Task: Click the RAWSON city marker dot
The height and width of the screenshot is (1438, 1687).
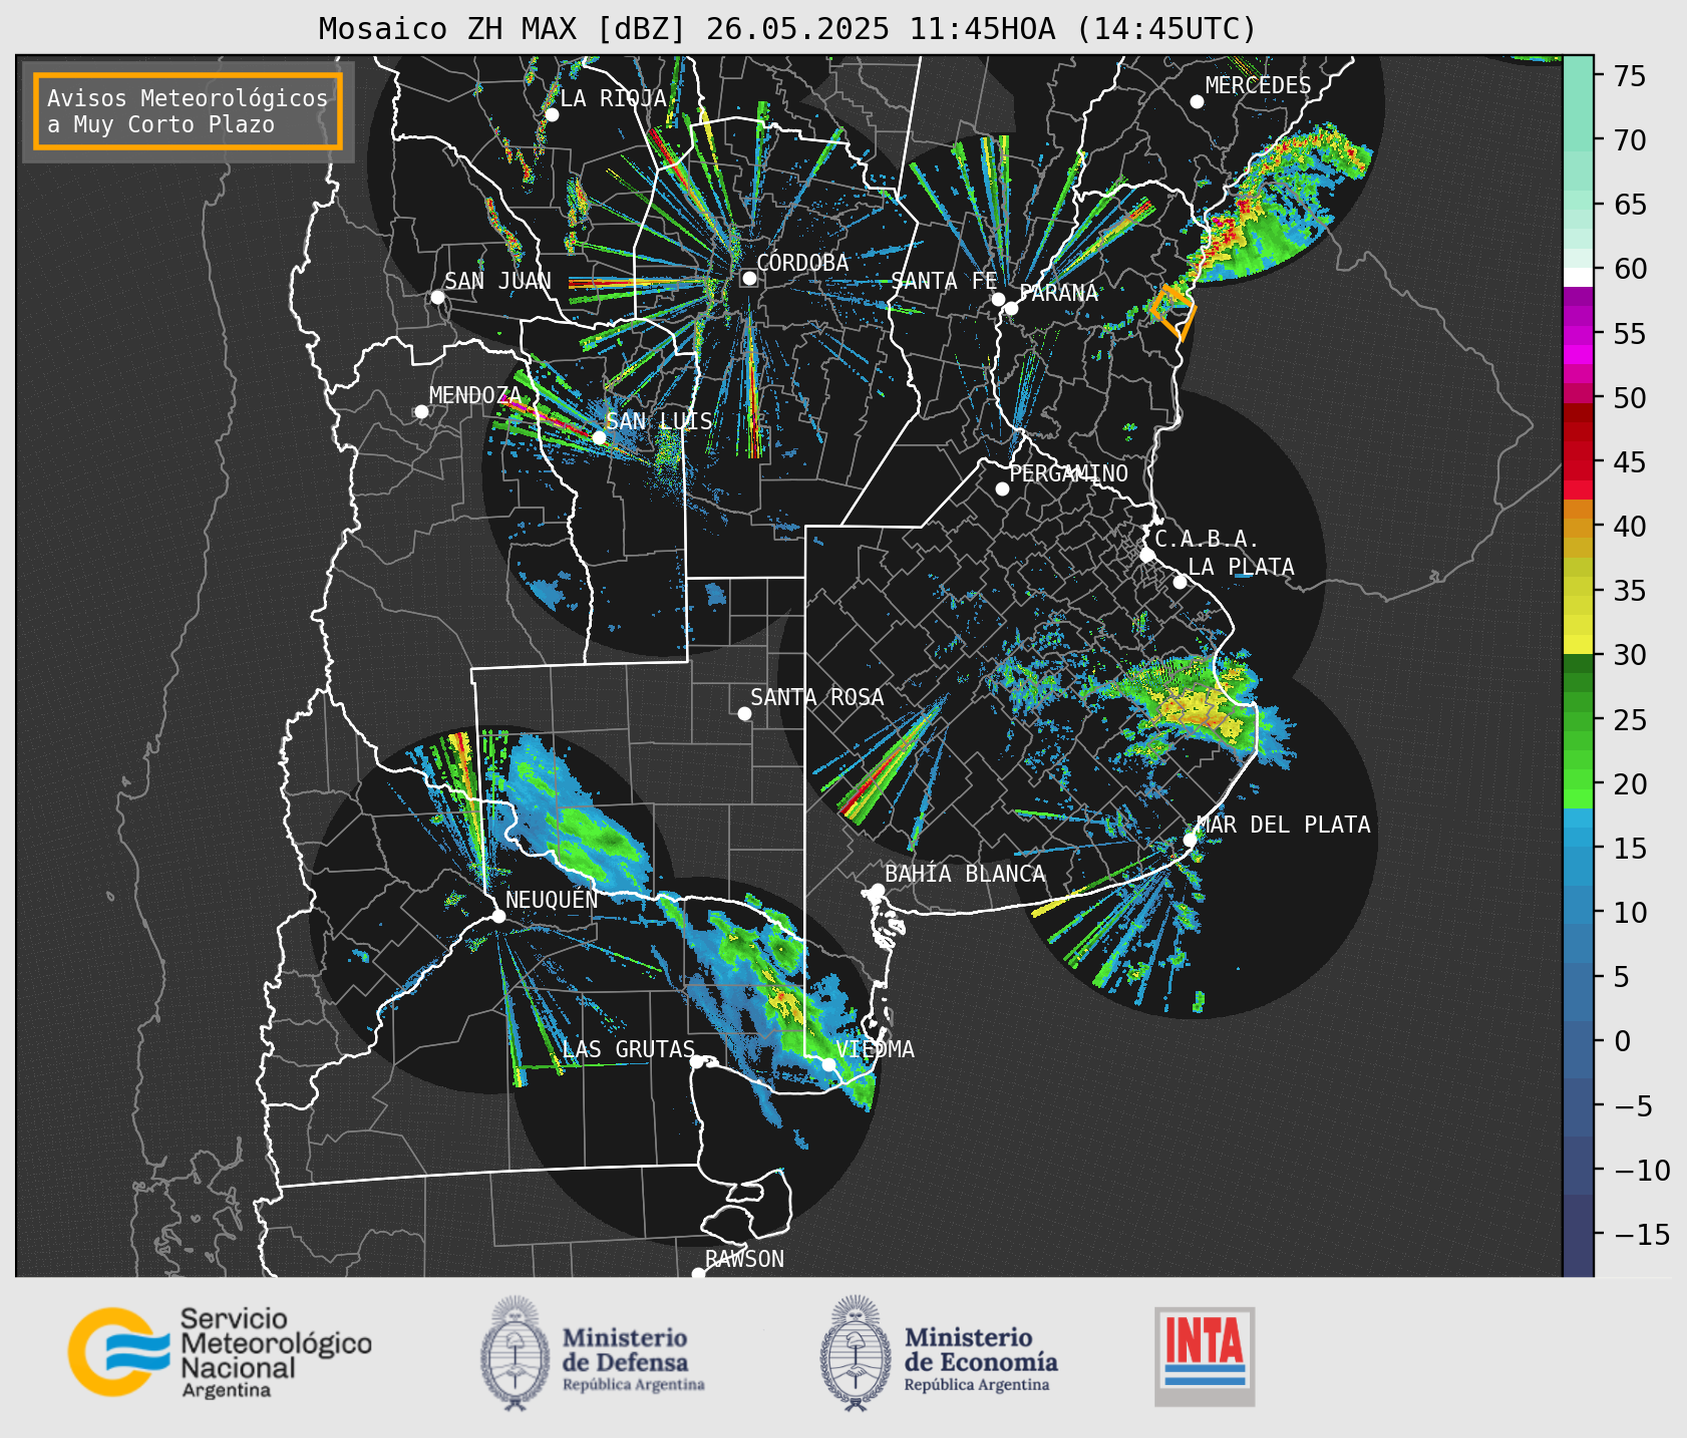Action: point(698,1274)
